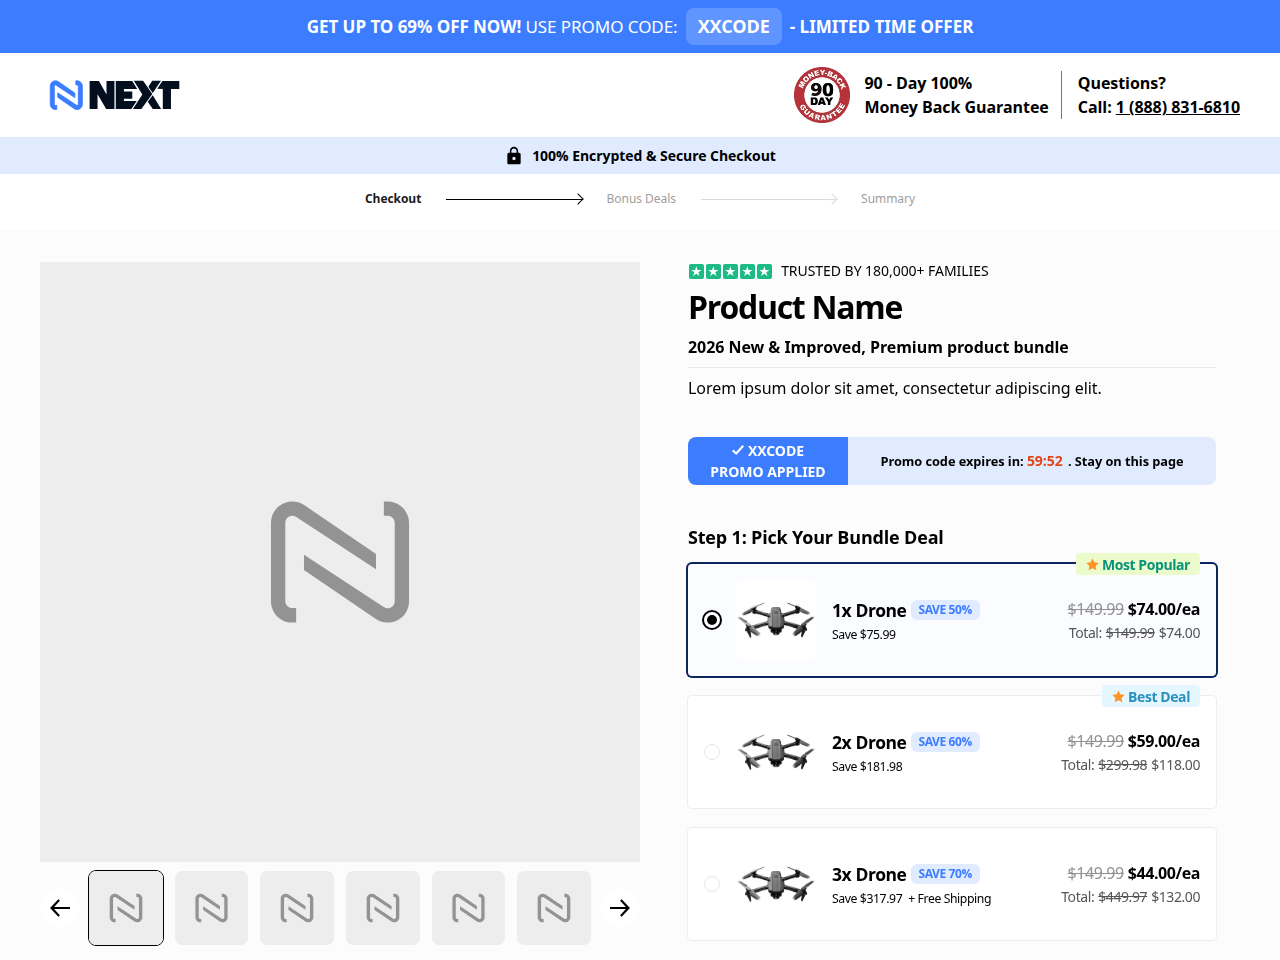The width and height of the screenshot is (1280, 960).
Task: Go to next gallery image with right arrow
Action: click(620, 908)
